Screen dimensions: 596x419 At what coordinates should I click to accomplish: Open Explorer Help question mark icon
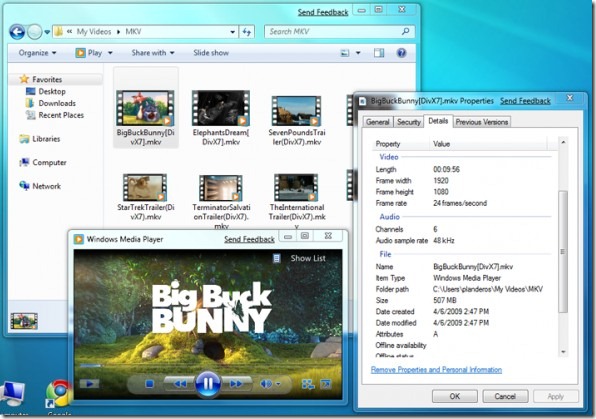pos(401,53)
